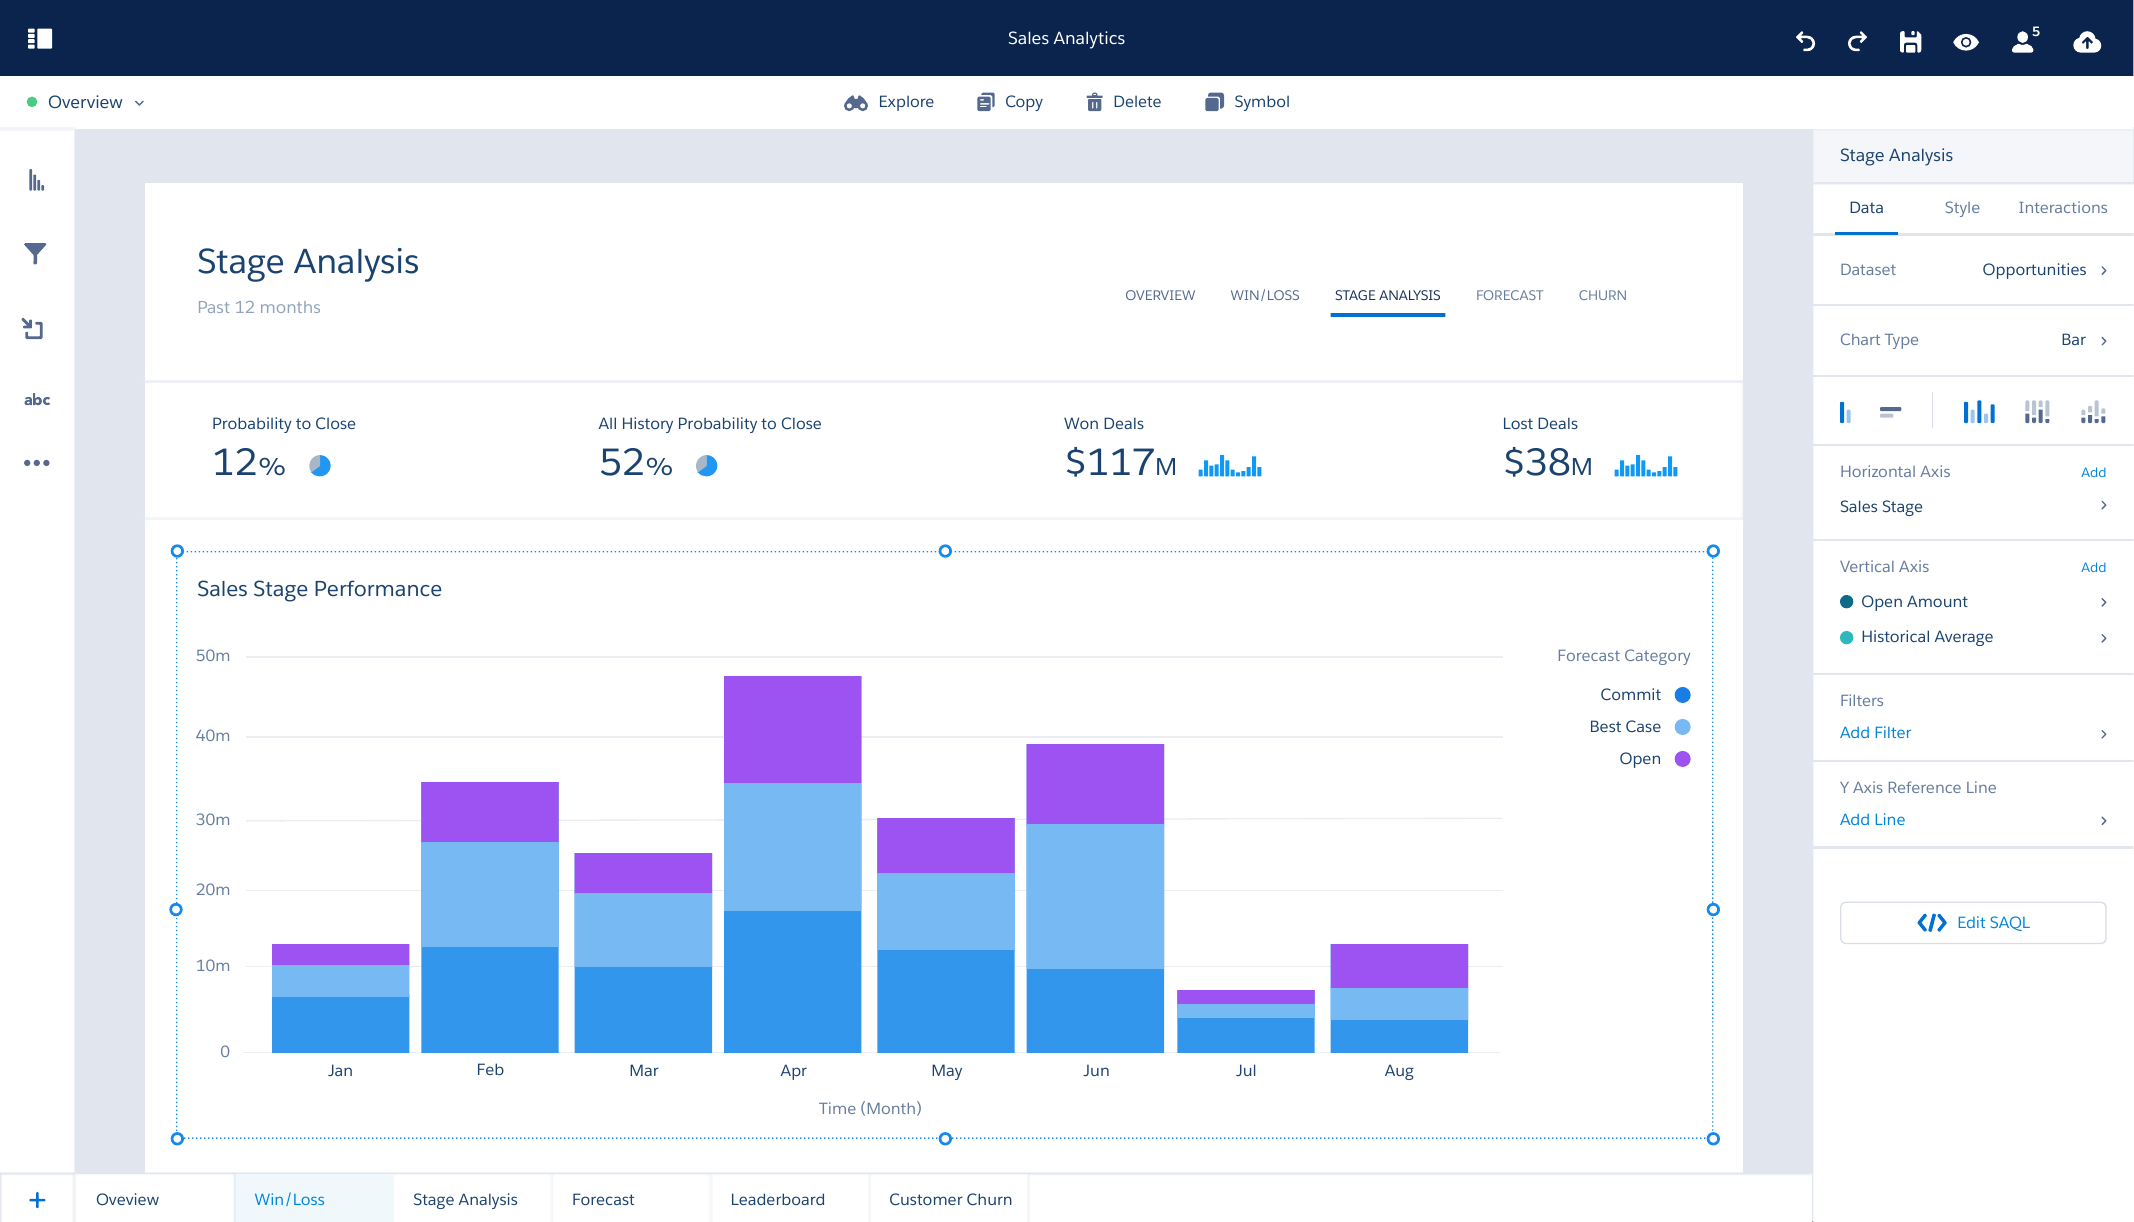Viewport: 2134px width, 1222px height.
Task: Click the Best Case legend color dot
Action: point(1683,727)
